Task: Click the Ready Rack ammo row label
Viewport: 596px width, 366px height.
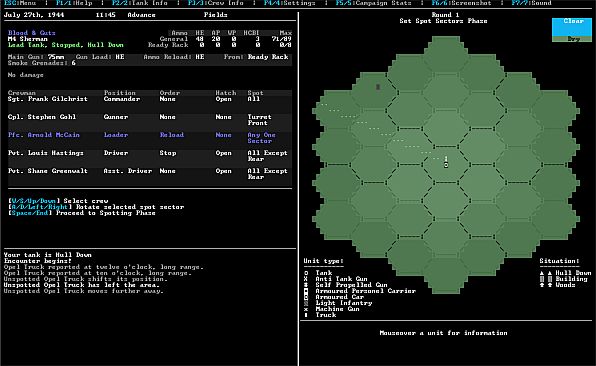Action: click(168, 45)
